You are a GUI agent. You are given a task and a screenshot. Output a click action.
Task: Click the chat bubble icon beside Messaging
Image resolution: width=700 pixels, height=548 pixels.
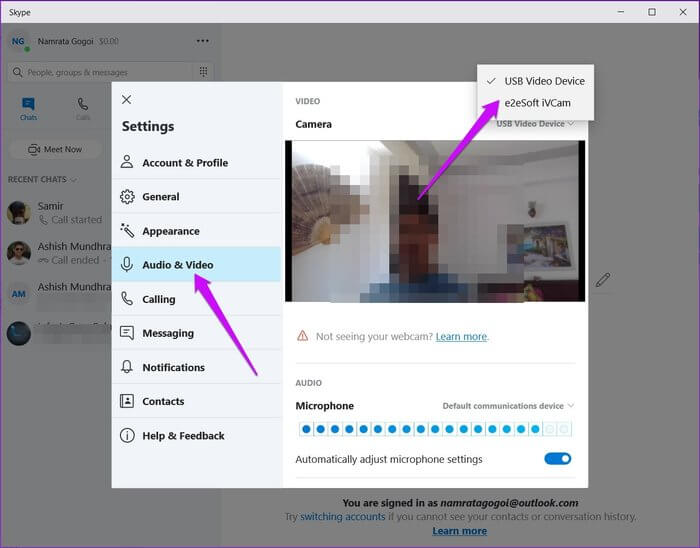click(127, 333)
